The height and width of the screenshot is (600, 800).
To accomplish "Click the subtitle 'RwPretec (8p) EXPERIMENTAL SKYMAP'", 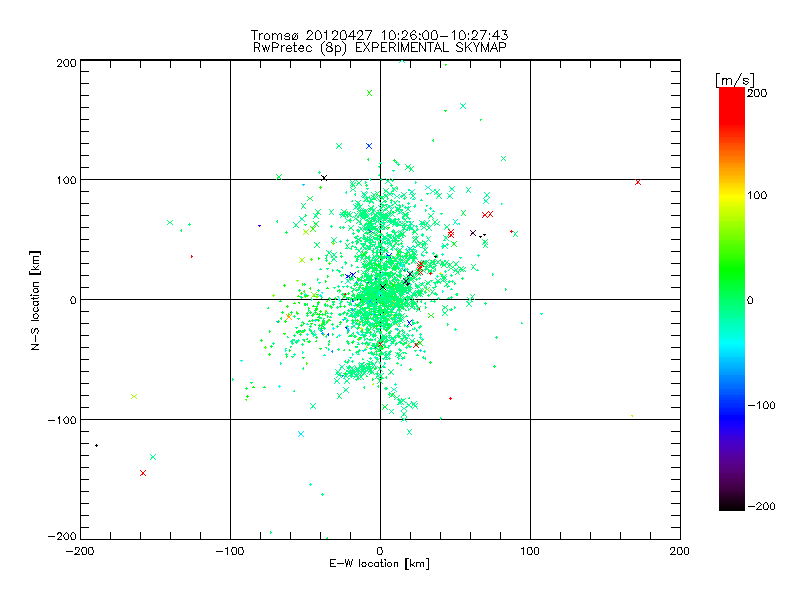I will pos(380,48).
